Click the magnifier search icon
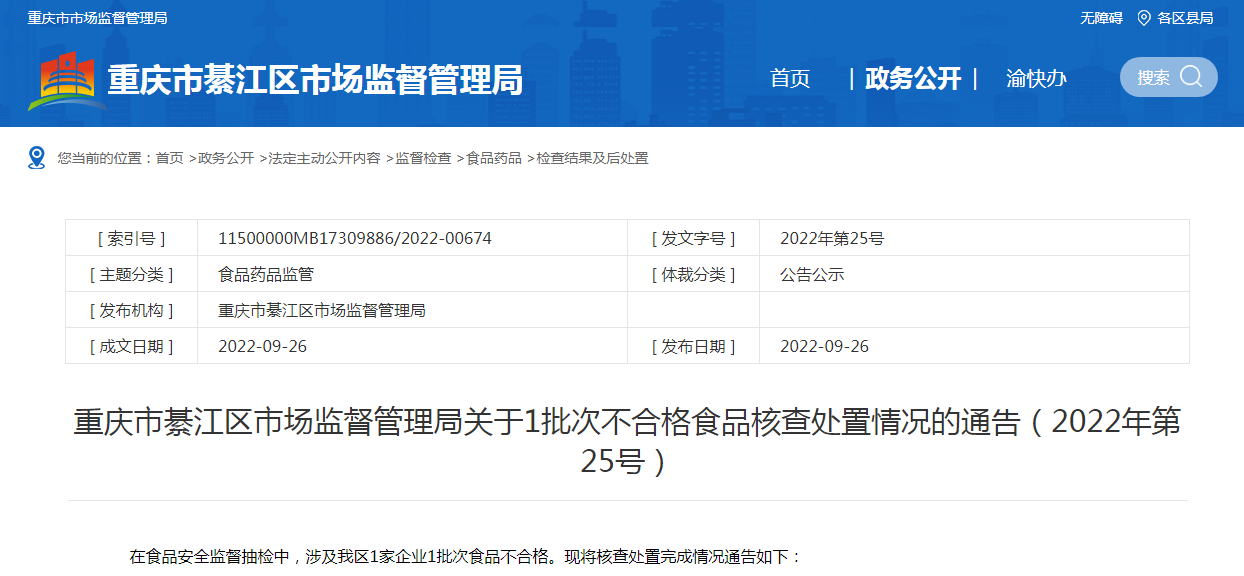This screenshot has height=576, width=1244. tap(1191, 77)
